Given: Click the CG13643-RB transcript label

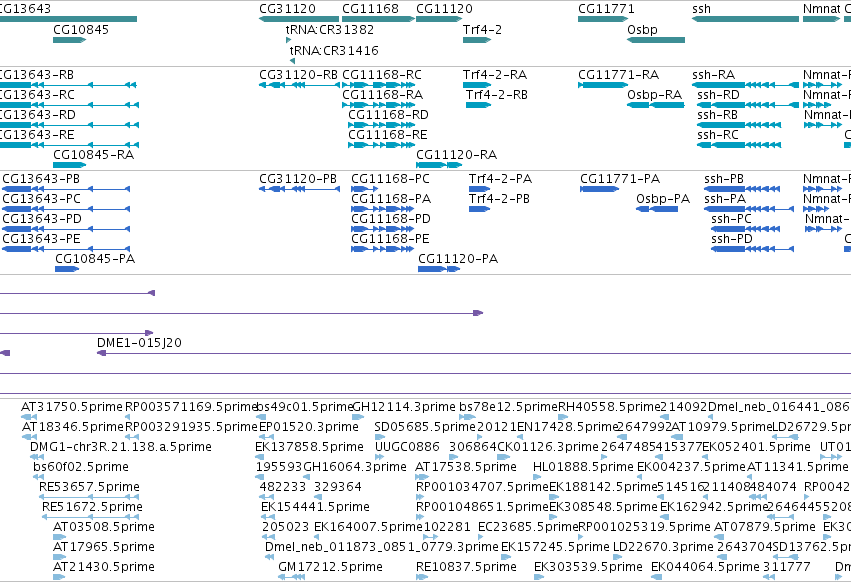Looking at the screenshot, I should click(36, 74).
